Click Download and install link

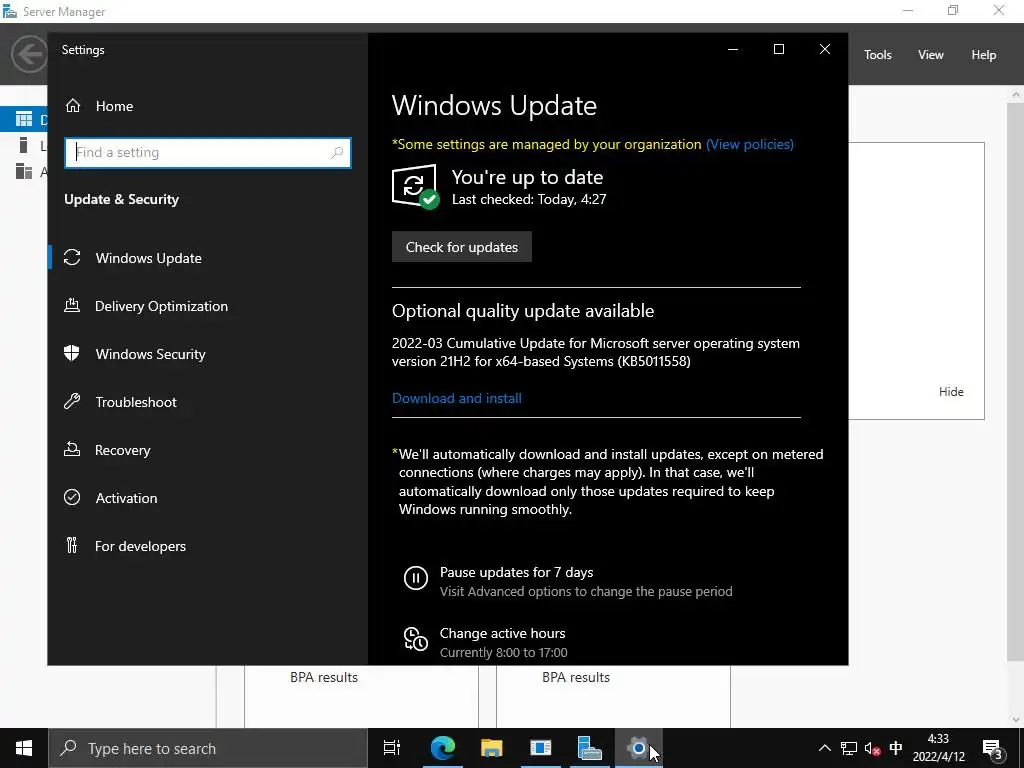(x=456, y=398)
